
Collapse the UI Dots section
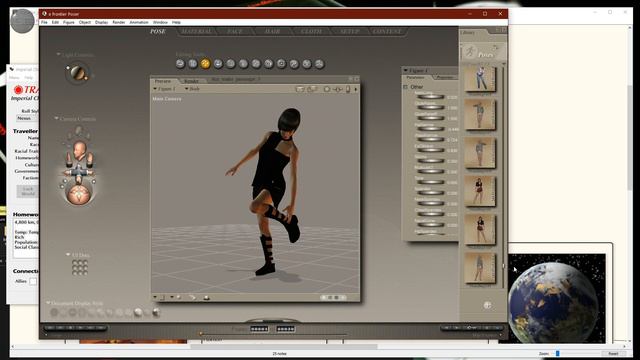coord(68,255)
